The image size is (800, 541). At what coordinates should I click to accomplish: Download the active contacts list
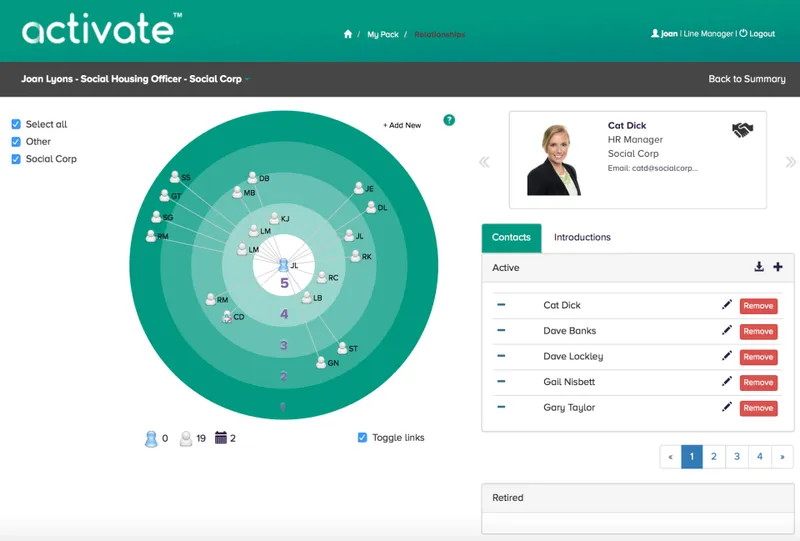[759, 266]
